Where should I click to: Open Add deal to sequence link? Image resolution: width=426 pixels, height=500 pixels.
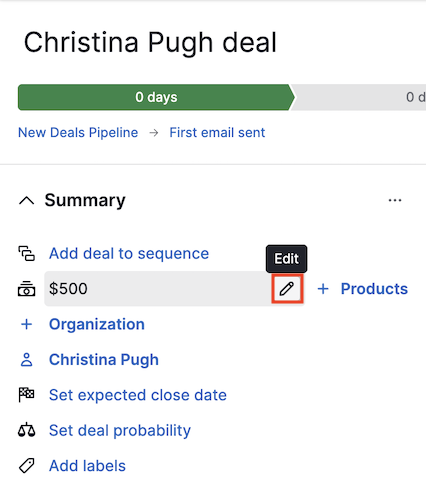[x=129, y=254]
